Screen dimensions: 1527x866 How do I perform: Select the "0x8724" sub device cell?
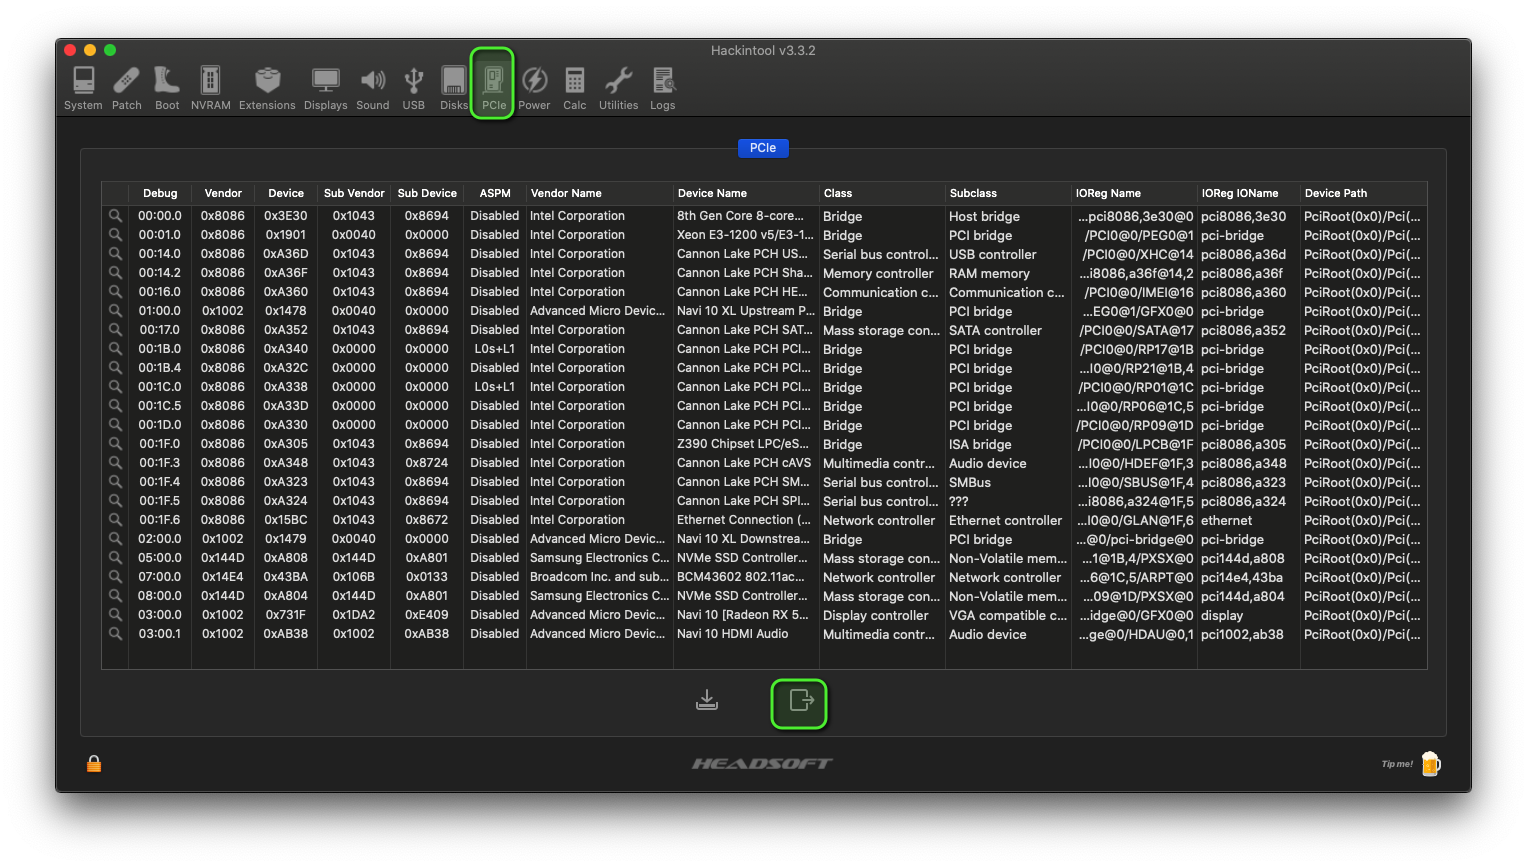click(x=427, y=463)
